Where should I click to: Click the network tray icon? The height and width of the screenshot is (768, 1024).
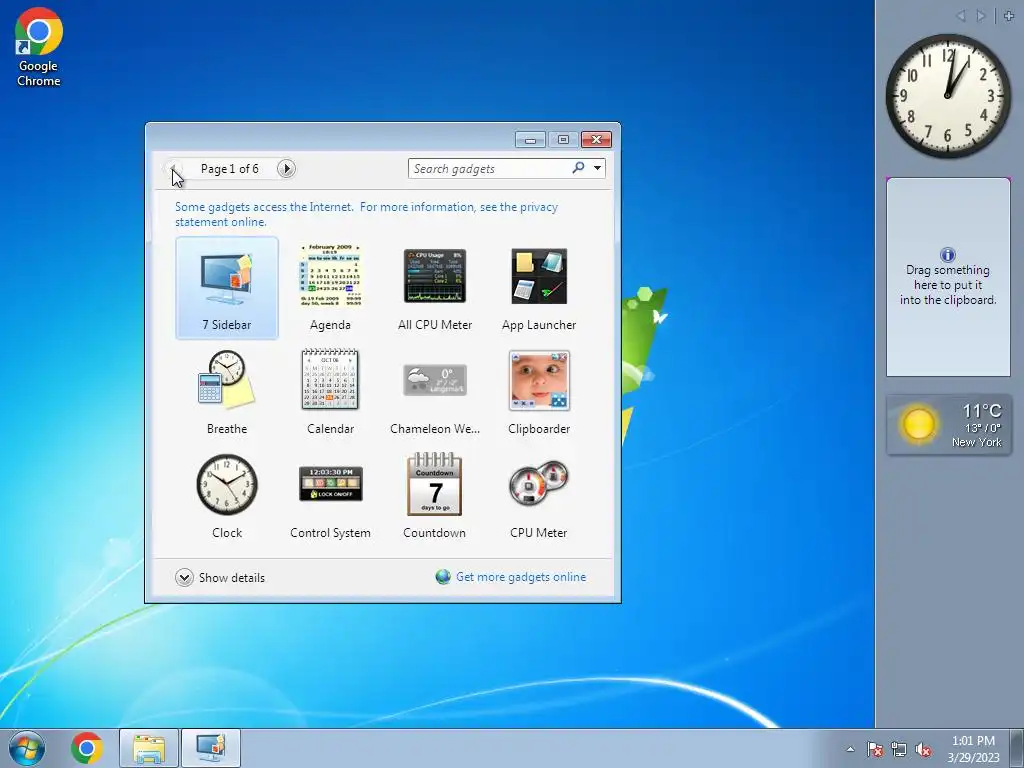pyautogui.click(x=899, y=749)
